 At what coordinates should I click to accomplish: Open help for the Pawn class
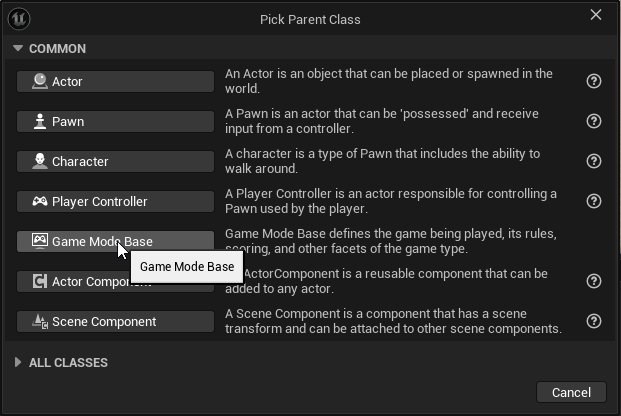pyautogui.click(x=594, y=121)
